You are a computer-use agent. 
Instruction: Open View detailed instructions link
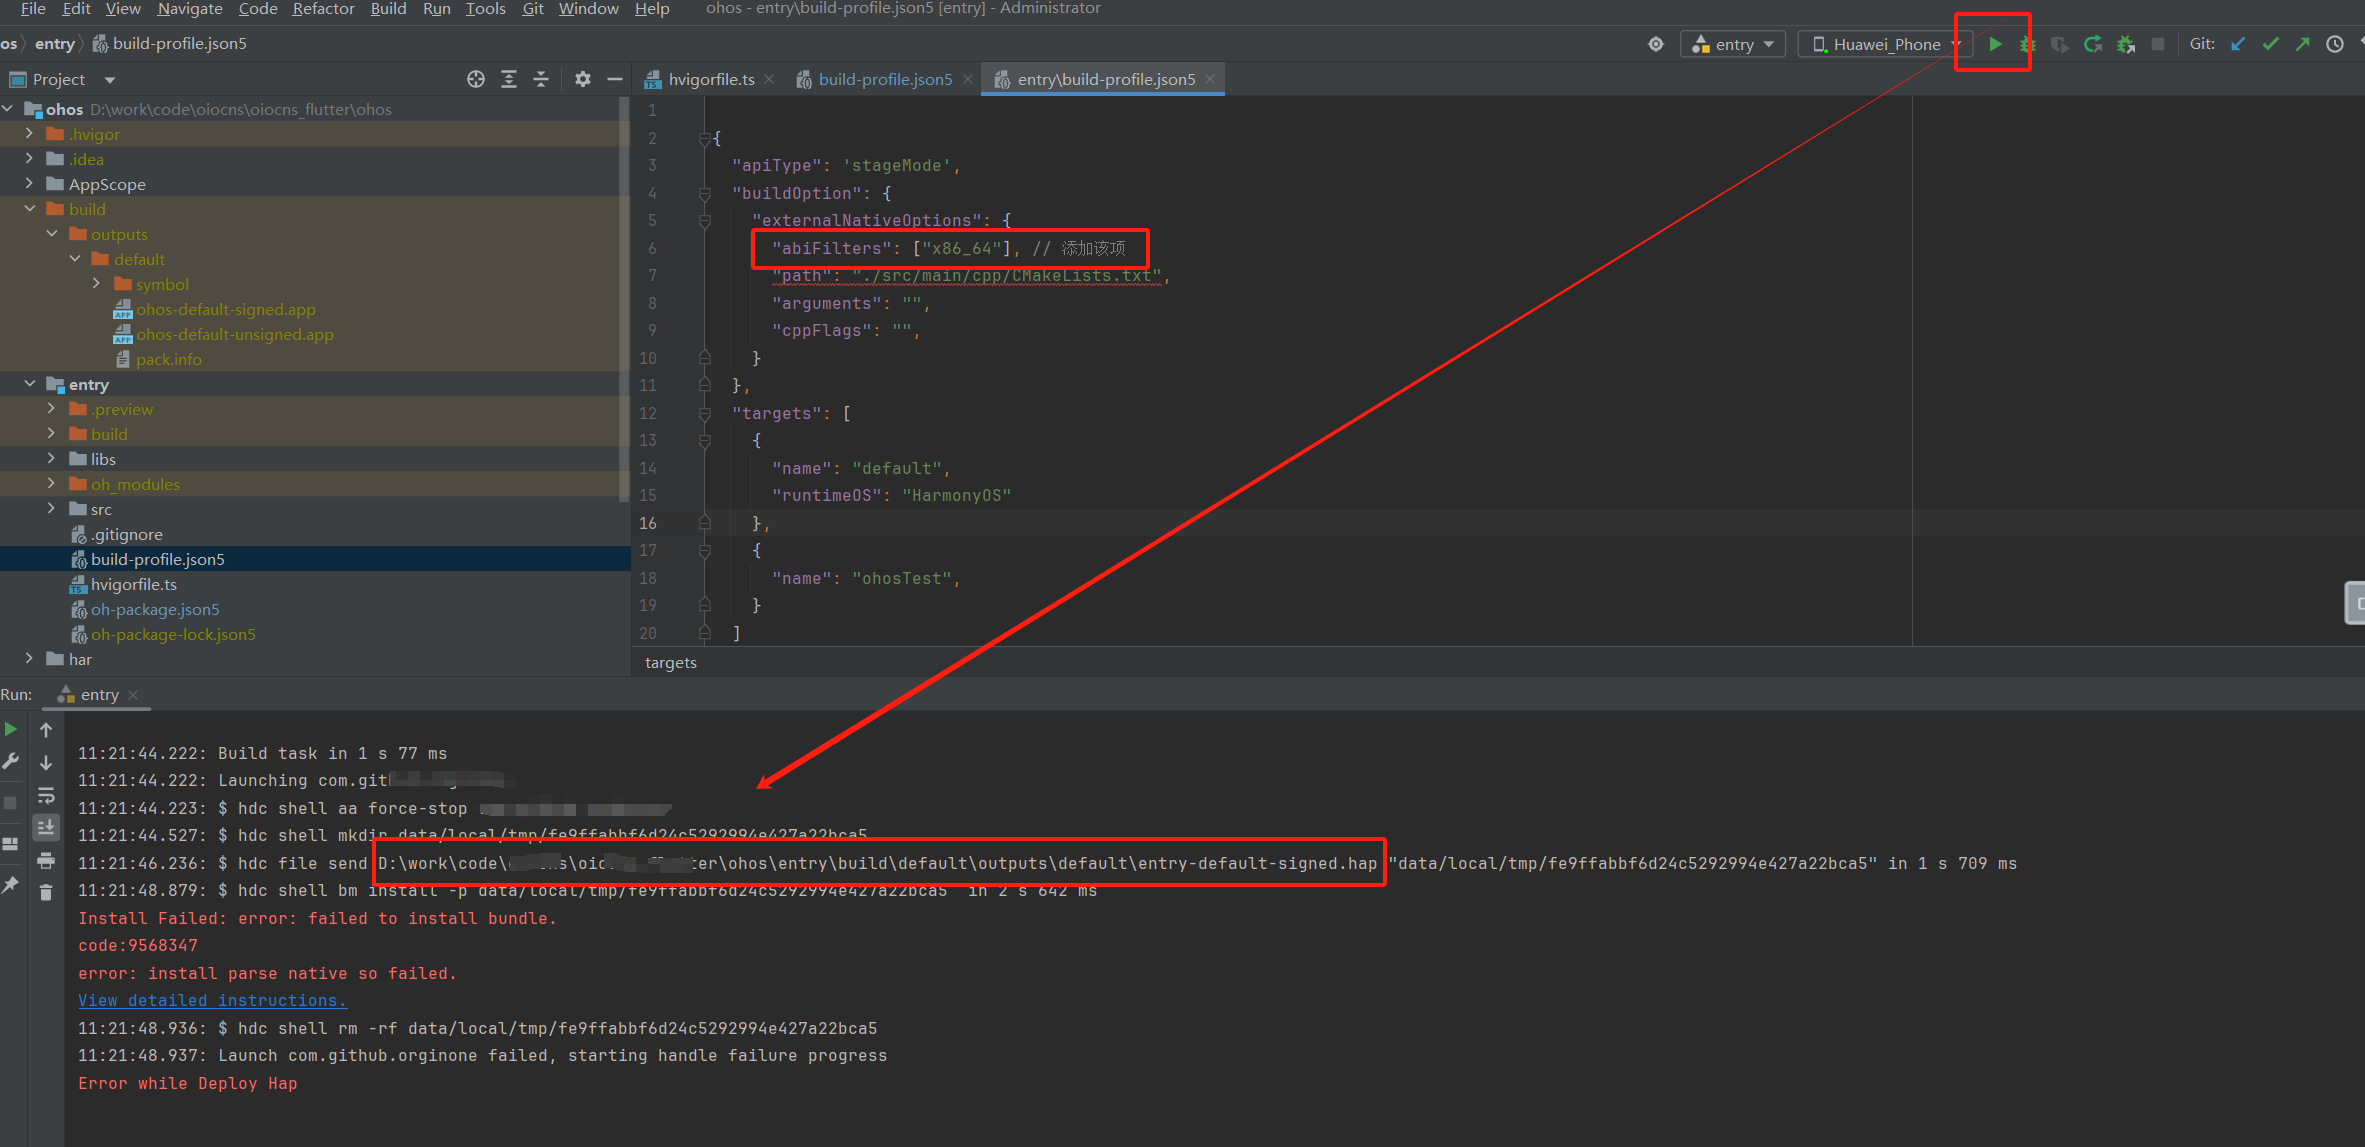coord(212,1000)
